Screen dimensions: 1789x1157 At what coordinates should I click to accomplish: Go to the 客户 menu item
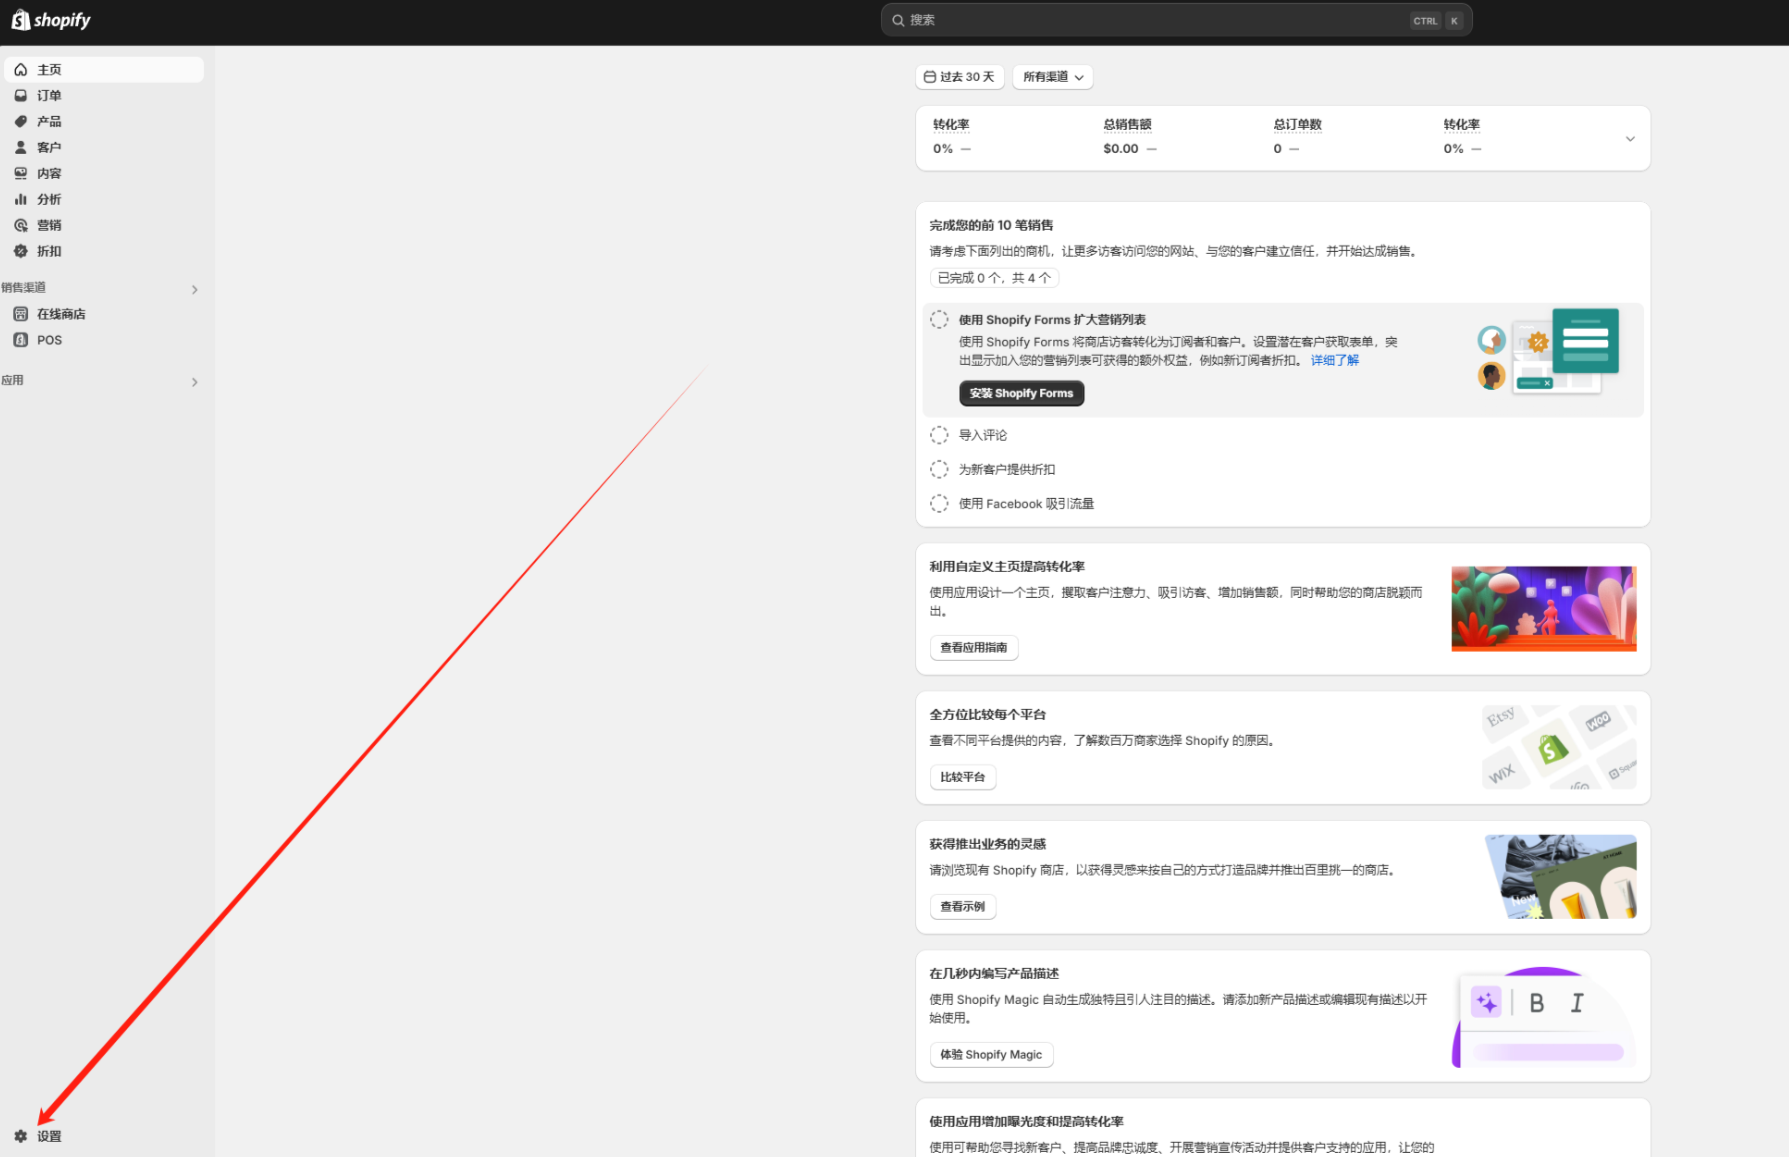(104, 147)
